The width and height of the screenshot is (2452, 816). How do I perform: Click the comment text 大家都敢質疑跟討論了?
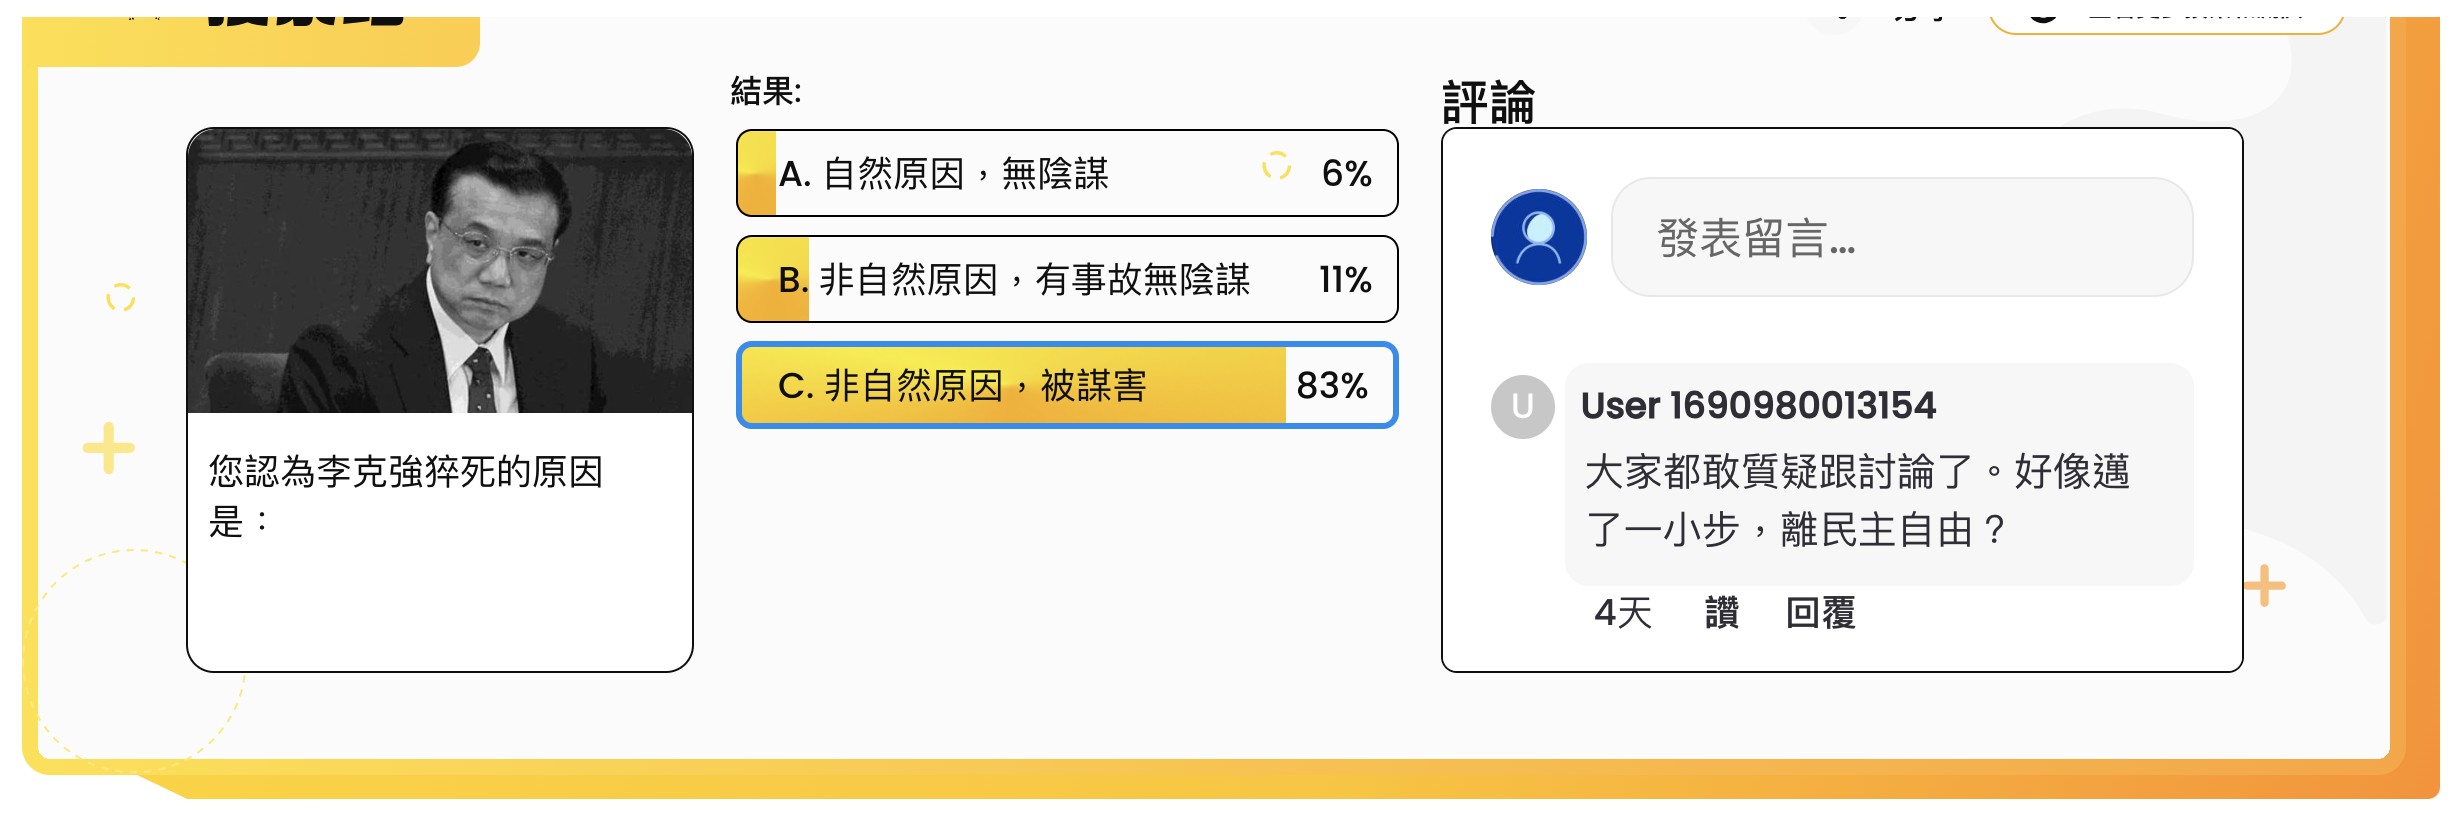point(1856,500)
